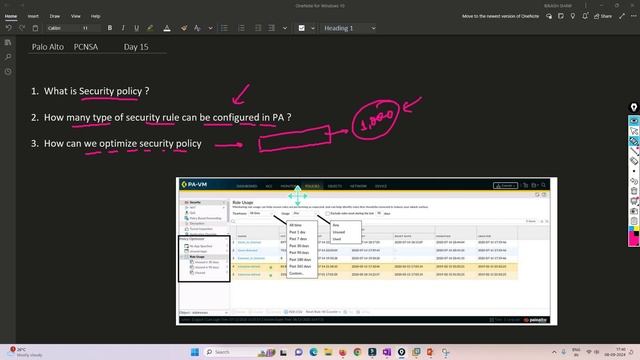Toggle the To Do tag checkbox
The height and width of the screenshot is (360, 640).
[x=302, y=28]
